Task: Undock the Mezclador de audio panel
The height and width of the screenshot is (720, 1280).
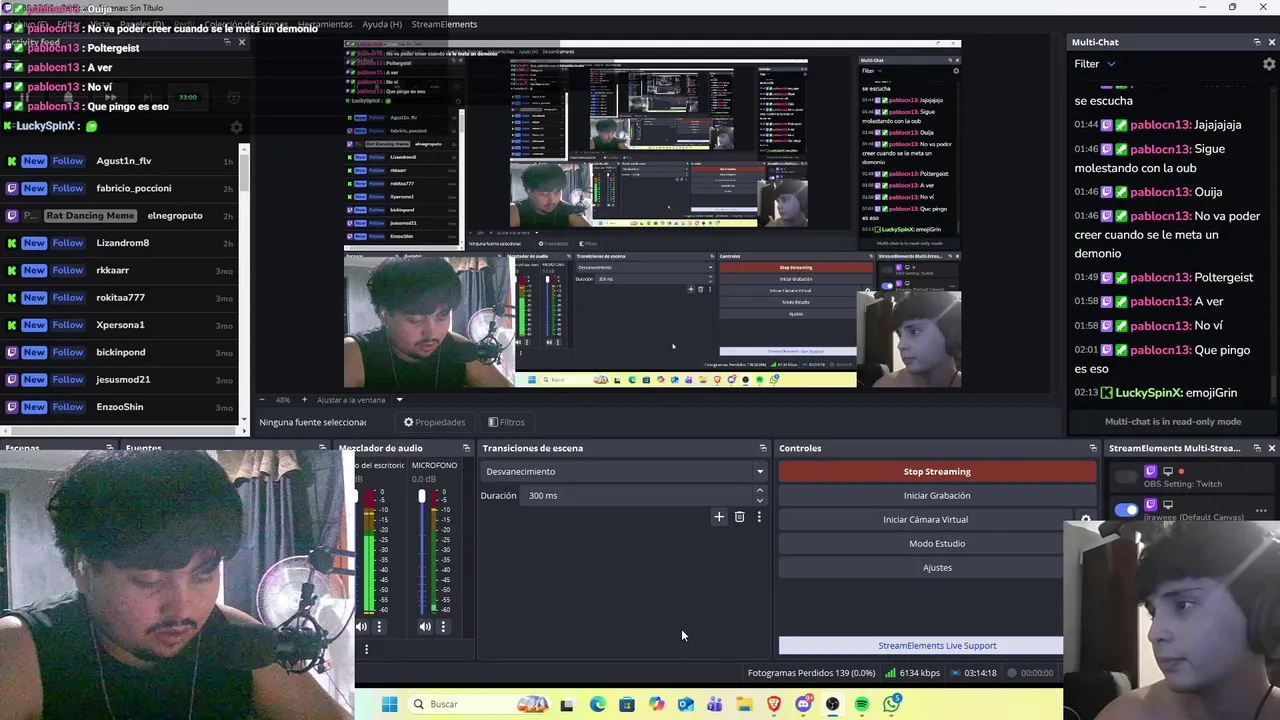Action: coord(466,448)
